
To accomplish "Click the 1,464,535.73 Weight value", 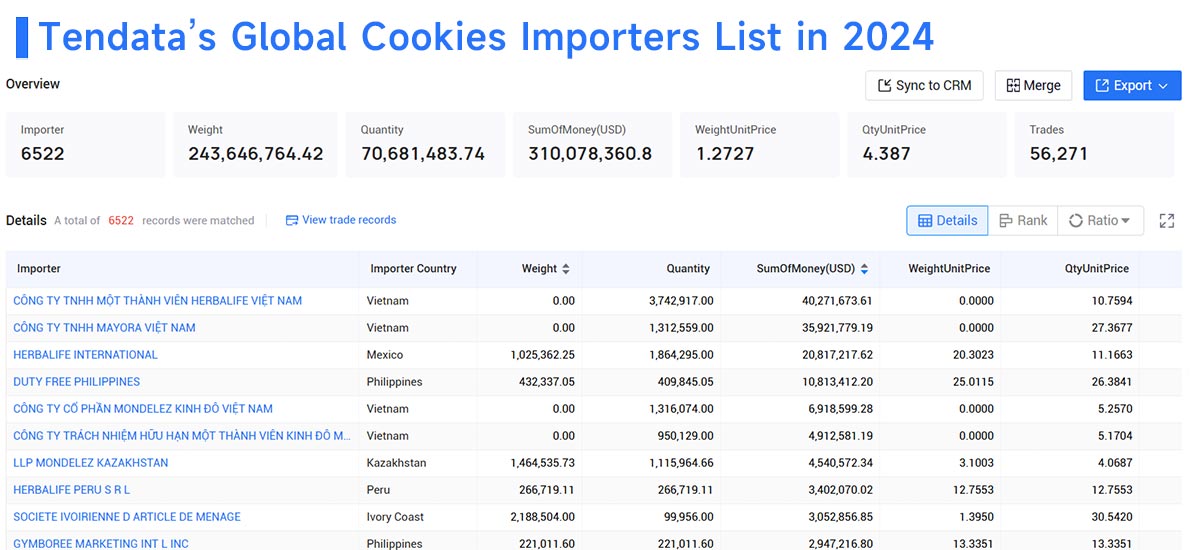I will (543, 463).
